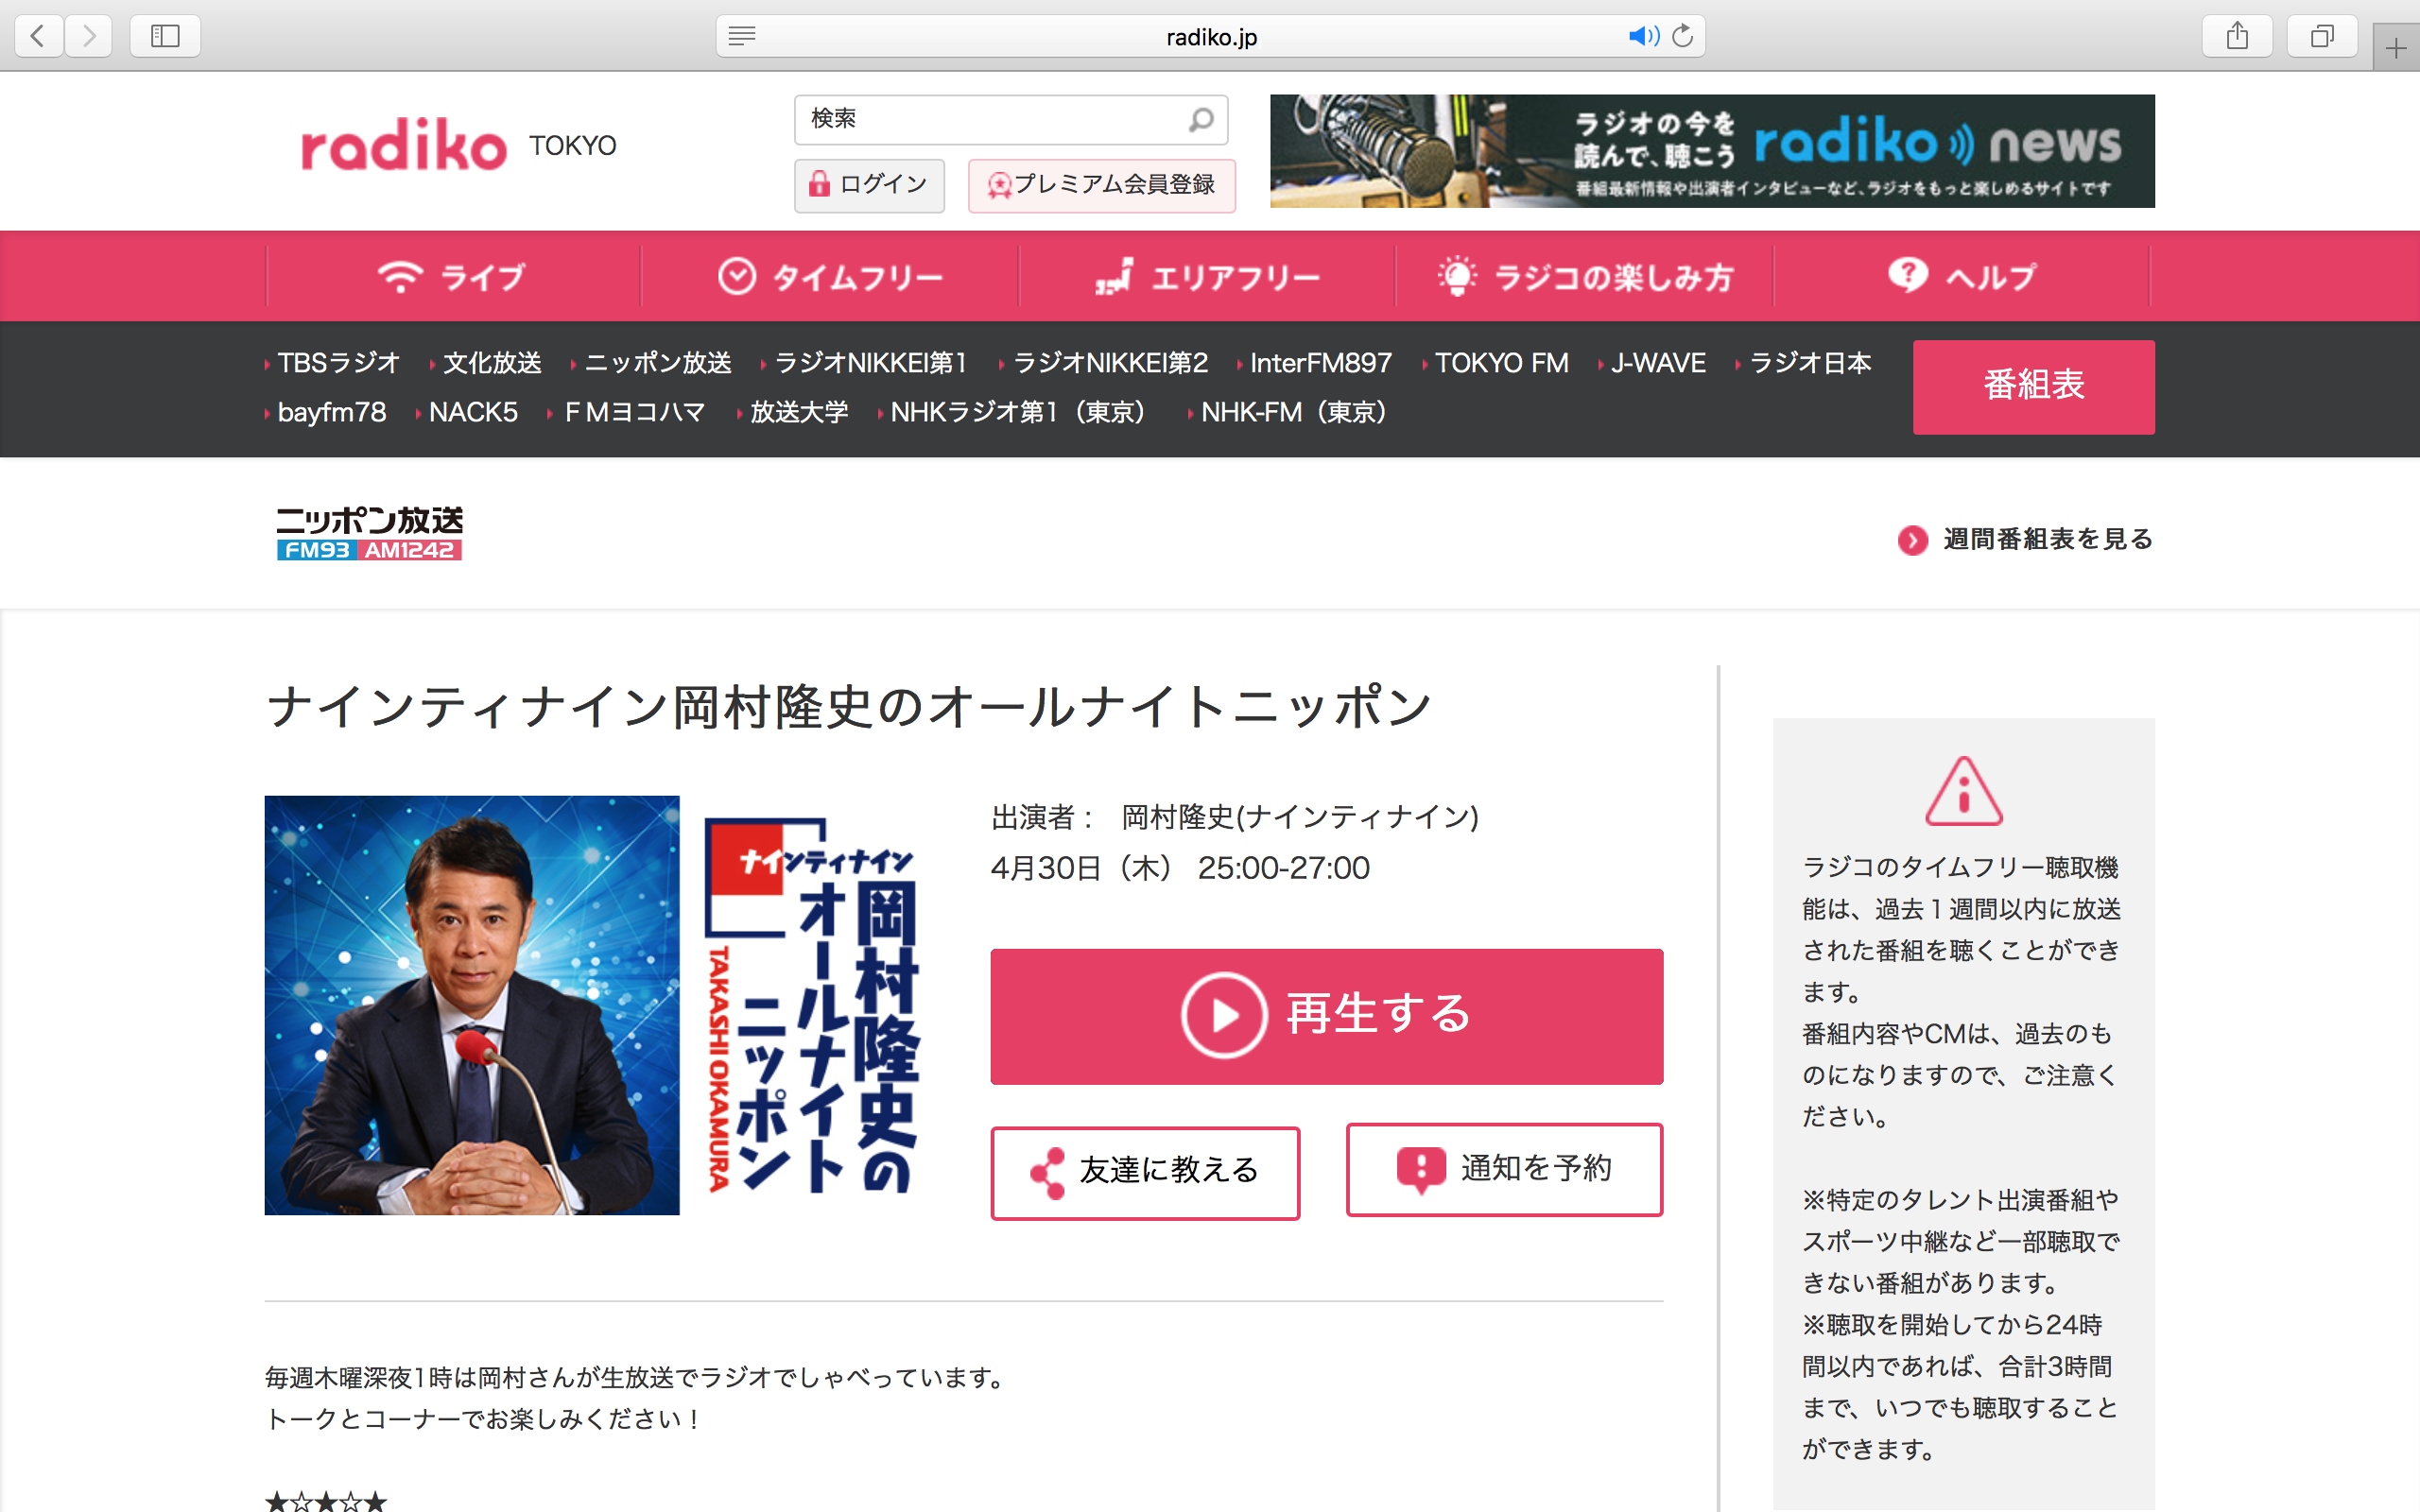Mute the tab audio speaker icon
This screenshot has height=1512, width=2420.
point(1643,36)
